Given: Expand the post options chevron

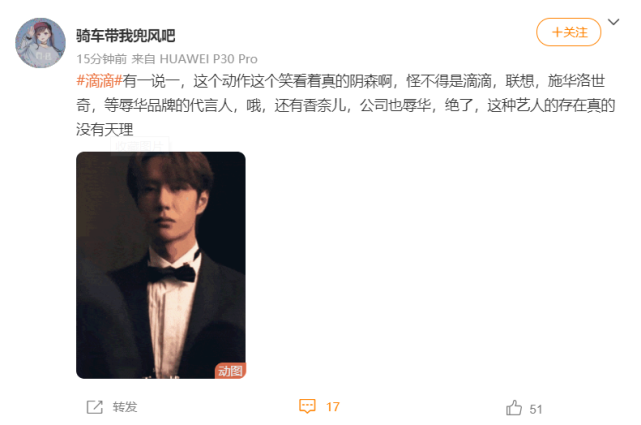Looking at the screenshot, I should coord(613,22).
